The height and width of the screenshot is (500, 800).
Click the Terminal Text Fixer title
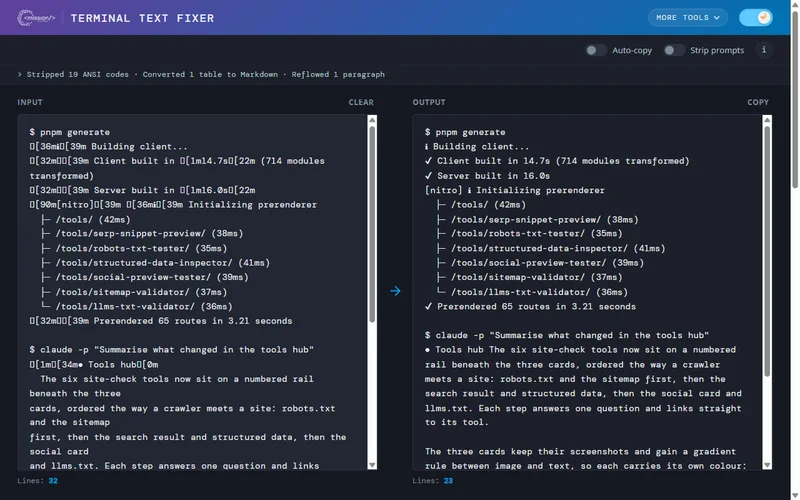(x=142, y=18)
